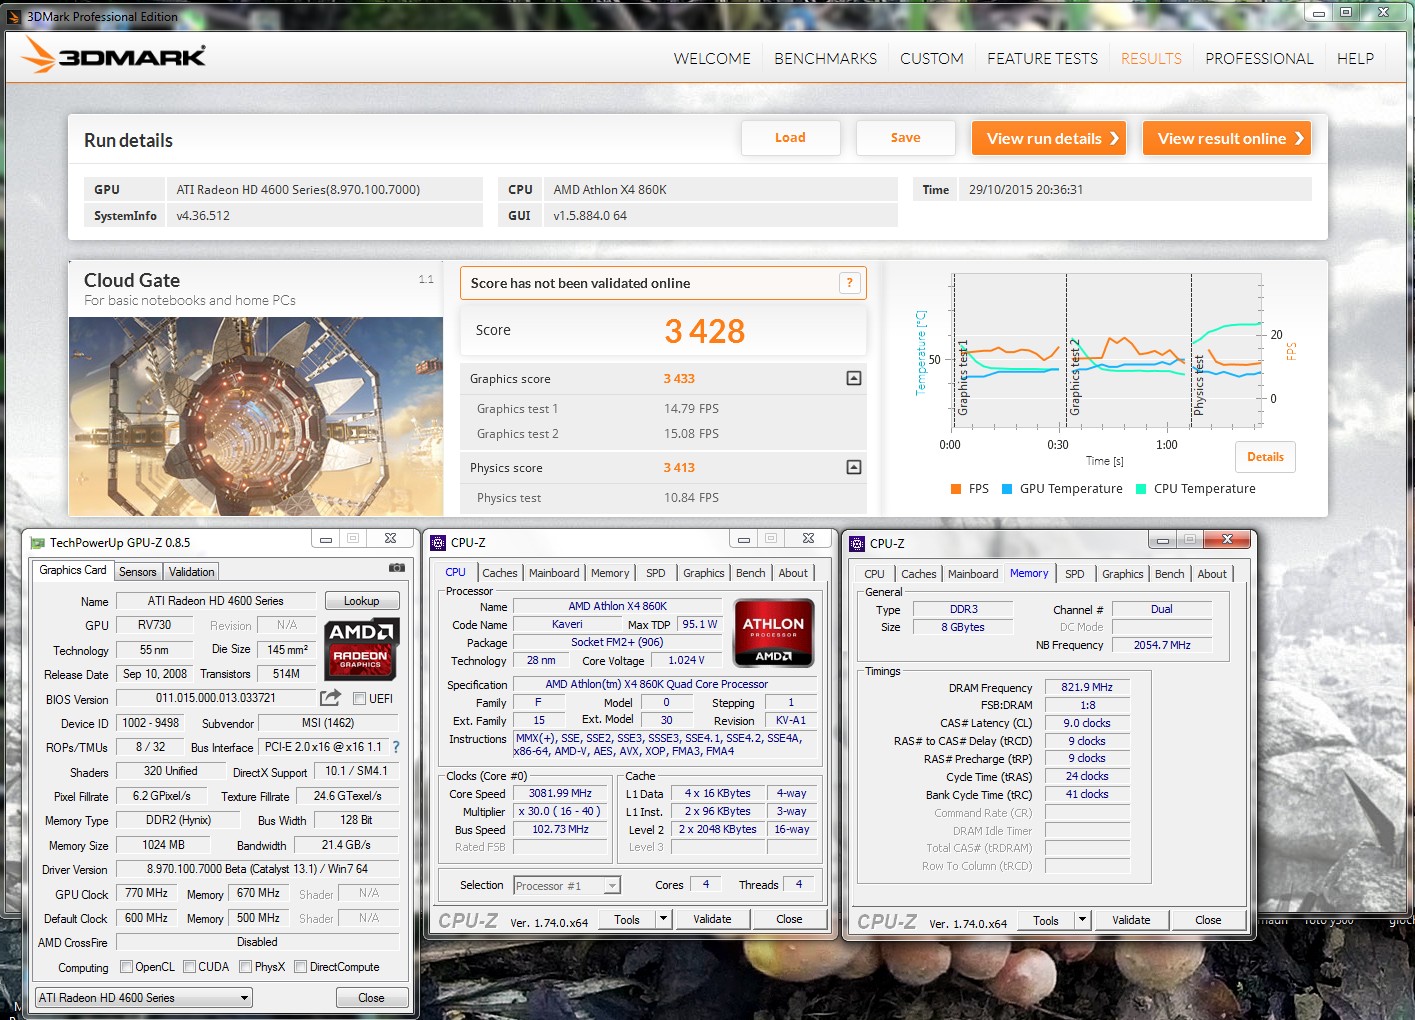Click the orange FPS legend swatch

coord(955,489)
